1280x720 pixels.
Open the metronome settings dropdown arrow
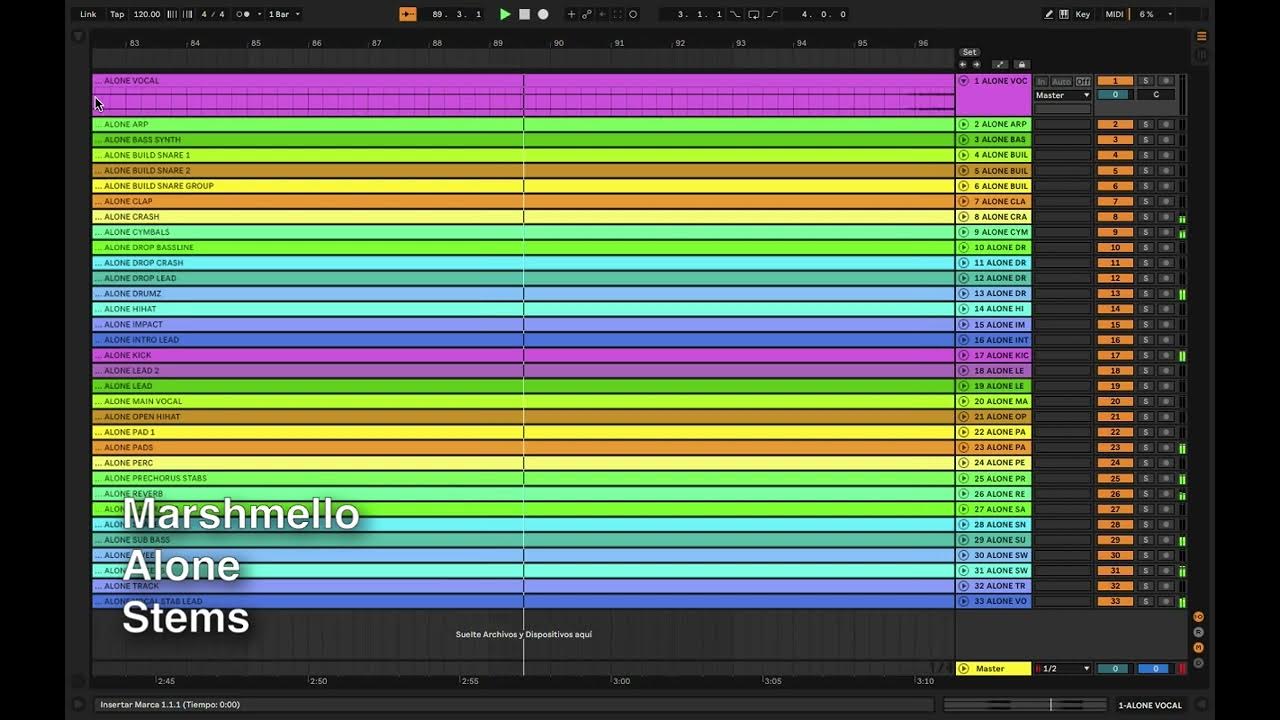(x=259, y=14)
